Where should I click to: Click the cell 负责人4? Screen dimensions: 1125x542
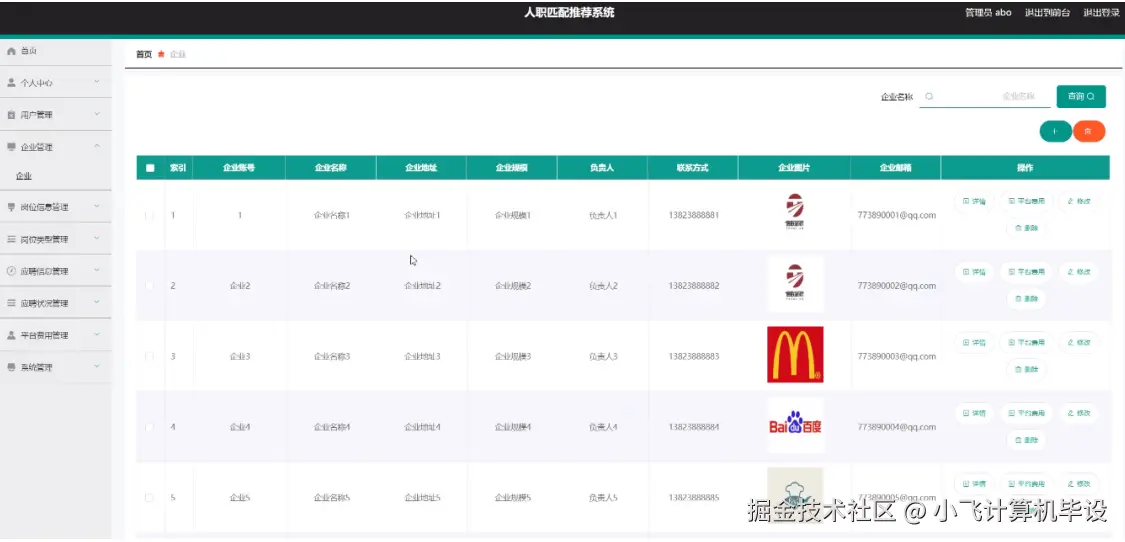coord(603,427)
